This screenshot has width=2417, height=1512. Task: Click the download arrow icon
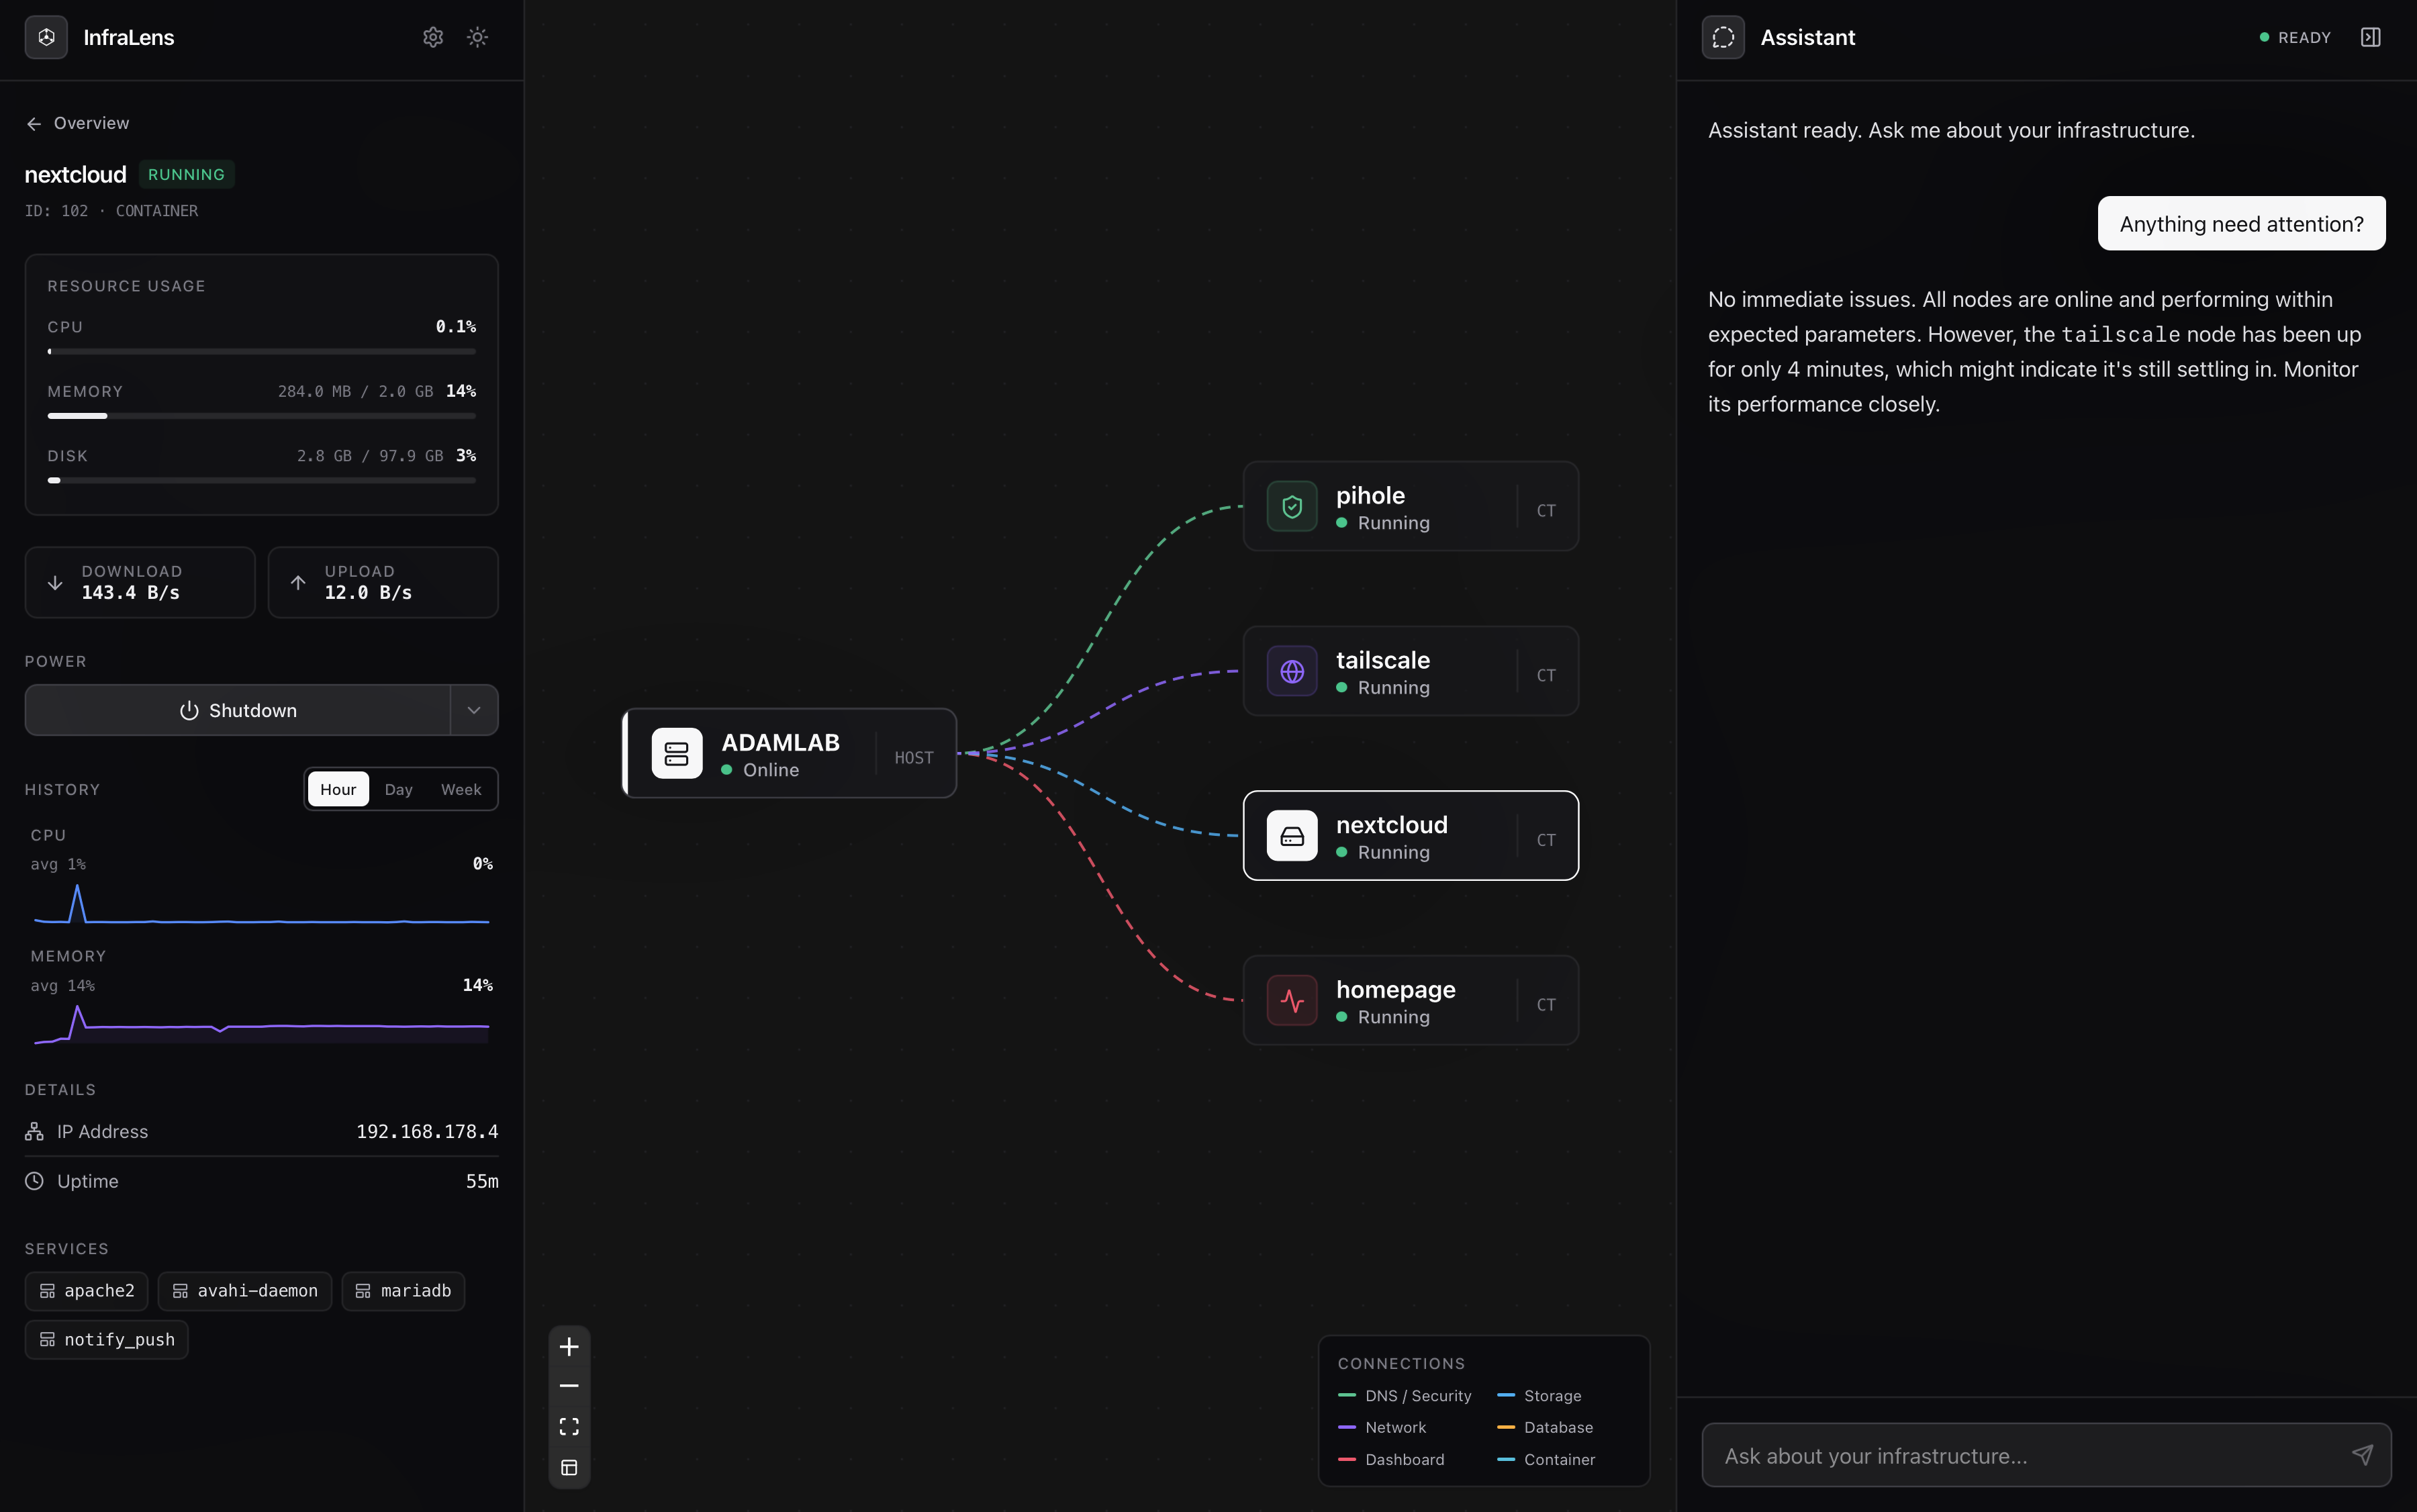tap(55, 582)
